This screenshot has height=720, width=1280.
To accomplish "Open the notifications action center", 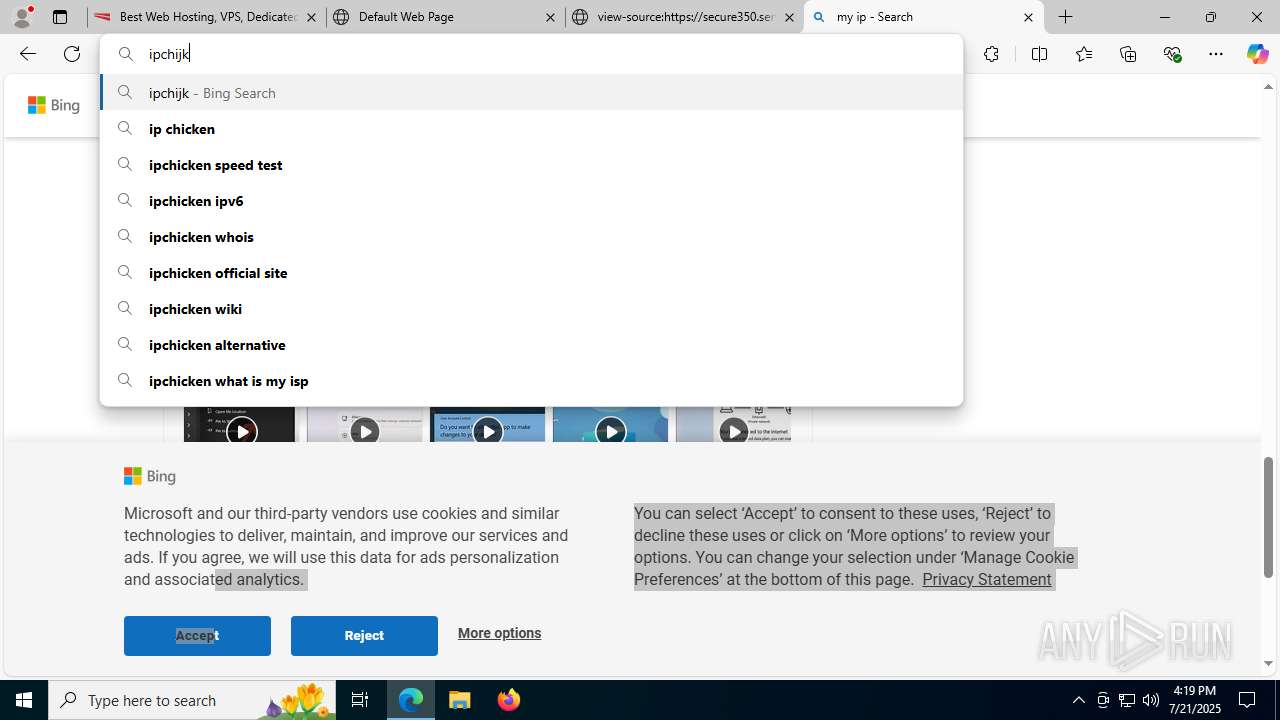I will pos(1247,700).
